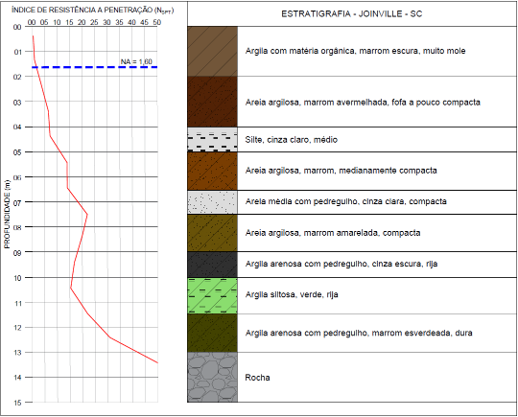
Task: Click NSPT axis value '35'
Action: (x=119, y=22)
